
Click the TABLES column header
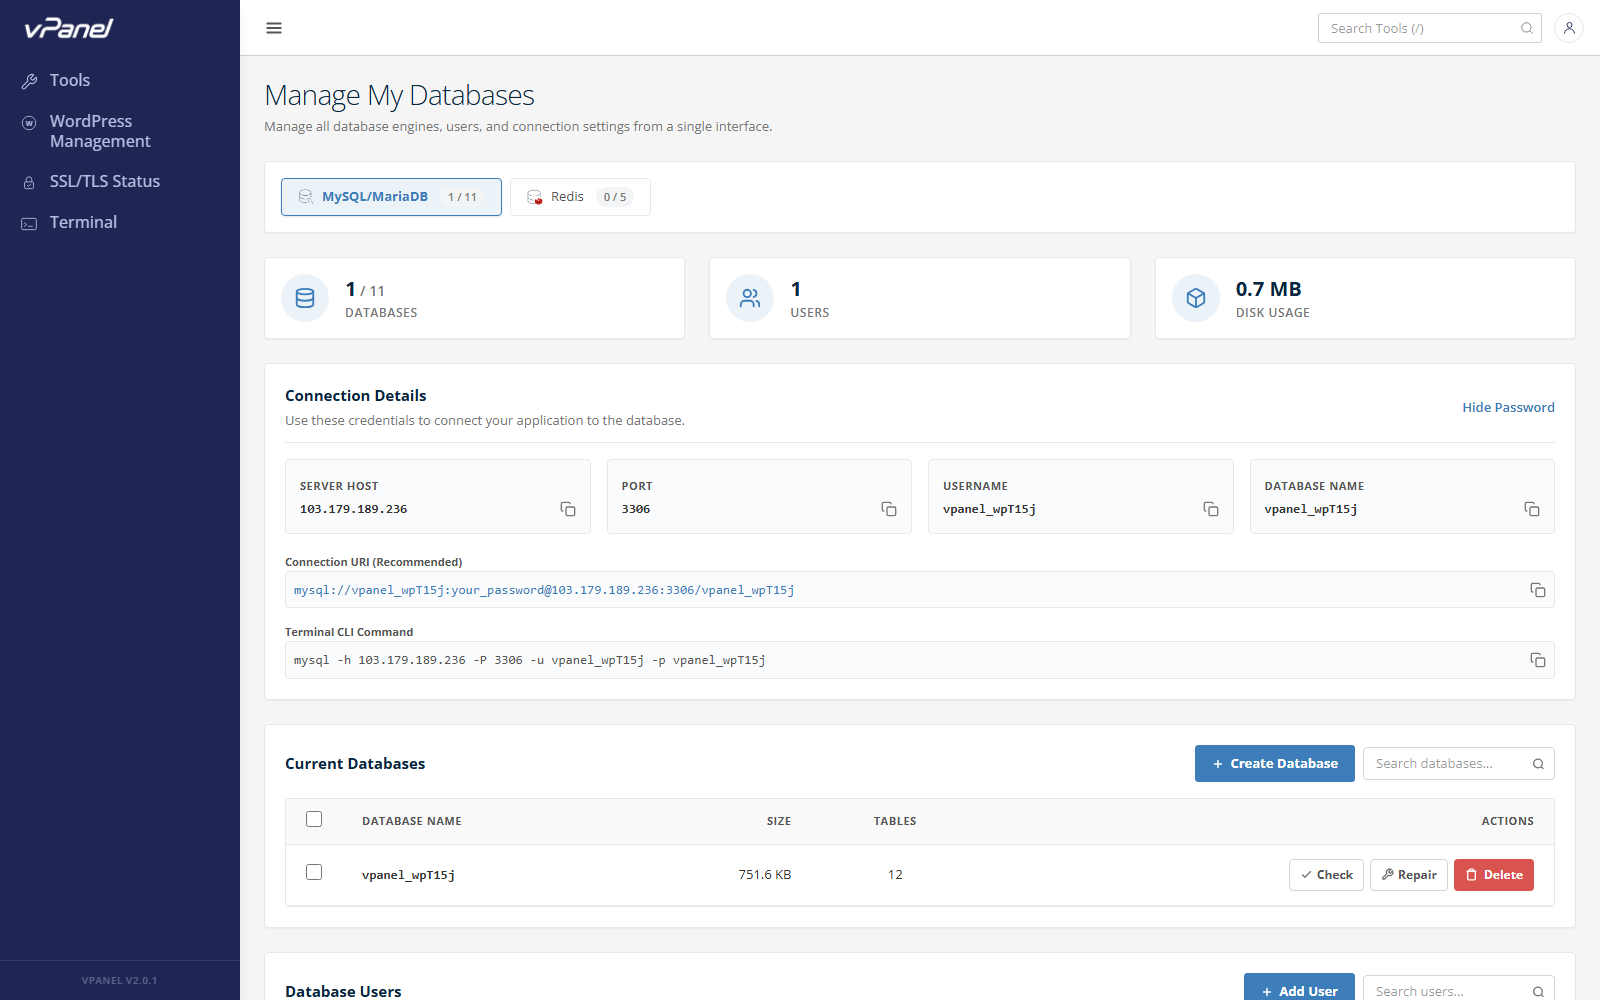coord(895,821)
